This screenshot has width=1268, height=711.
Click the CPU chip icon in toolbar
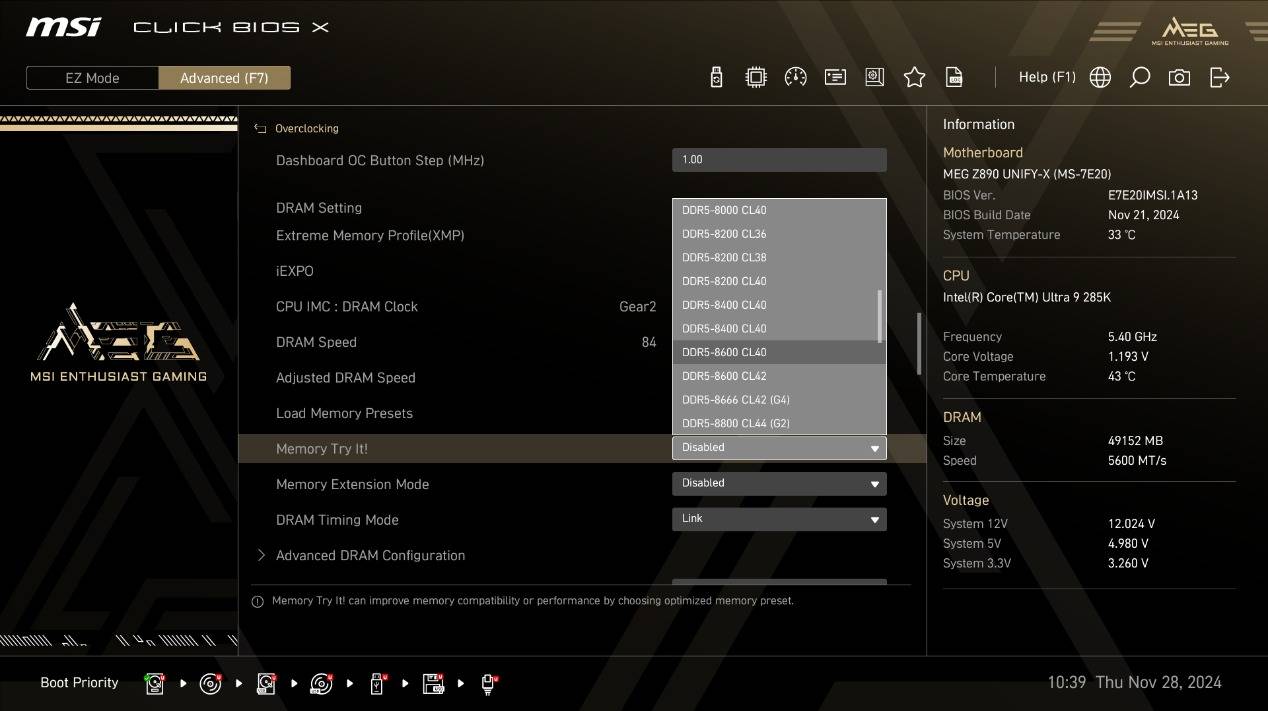(756, 78)
